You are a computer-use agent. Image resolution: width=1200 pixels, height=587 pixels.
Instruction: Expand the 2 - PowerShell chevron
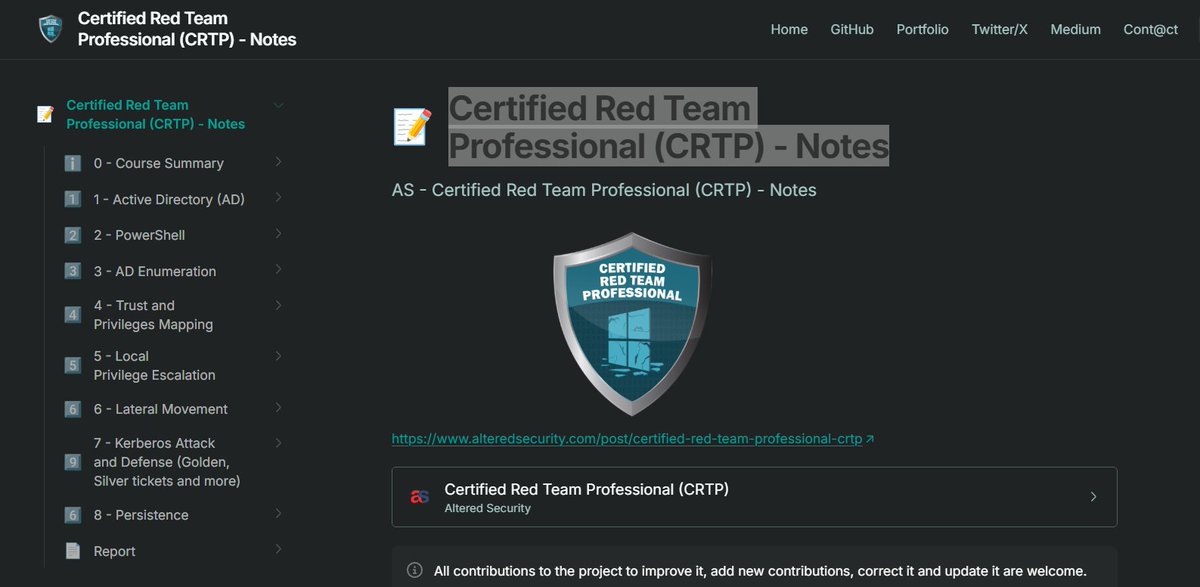[278, 234]
